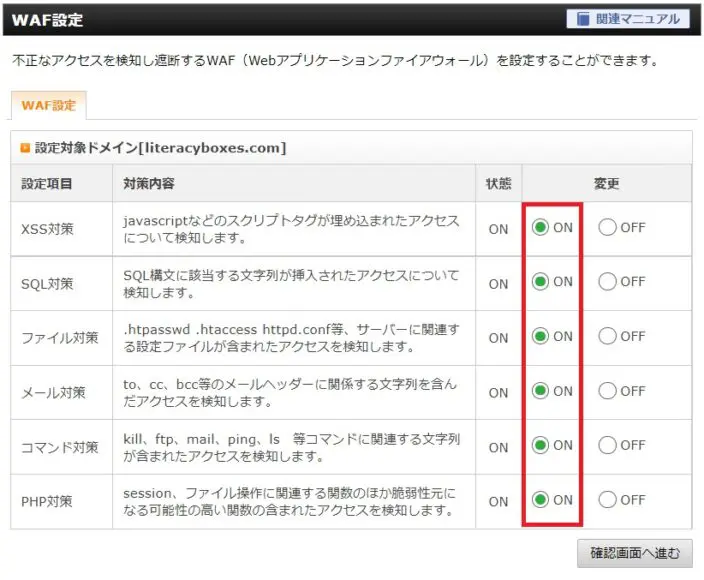
Task: Enable SQL対策 with ON radio
Action: [x=541, y=282]
